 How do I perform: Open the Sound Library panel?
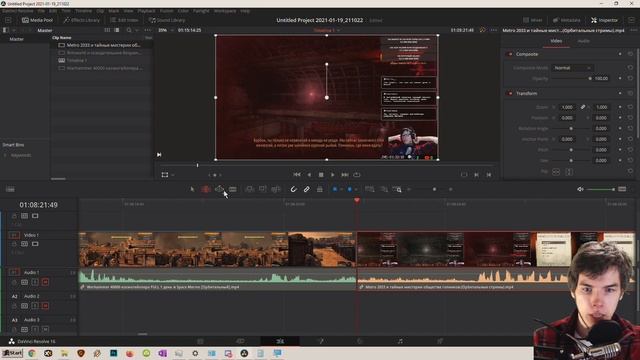[x=167, y=20]
